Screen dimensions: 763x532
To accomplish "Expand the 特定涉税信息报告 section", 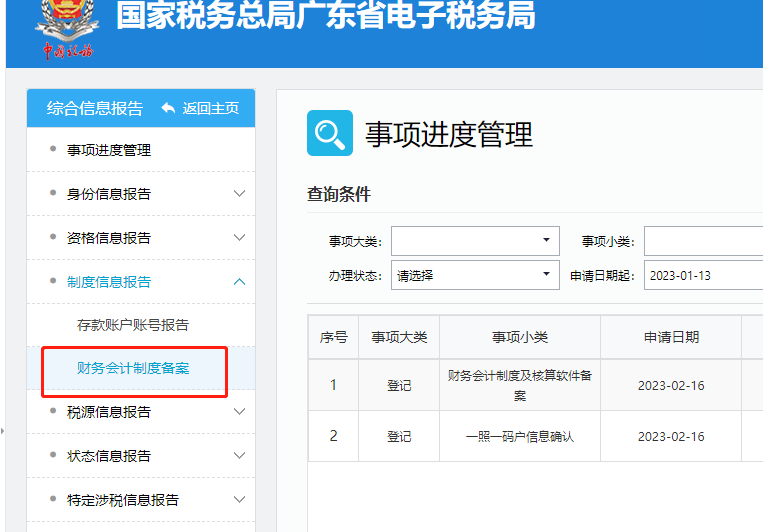I will tap(238, 500).
